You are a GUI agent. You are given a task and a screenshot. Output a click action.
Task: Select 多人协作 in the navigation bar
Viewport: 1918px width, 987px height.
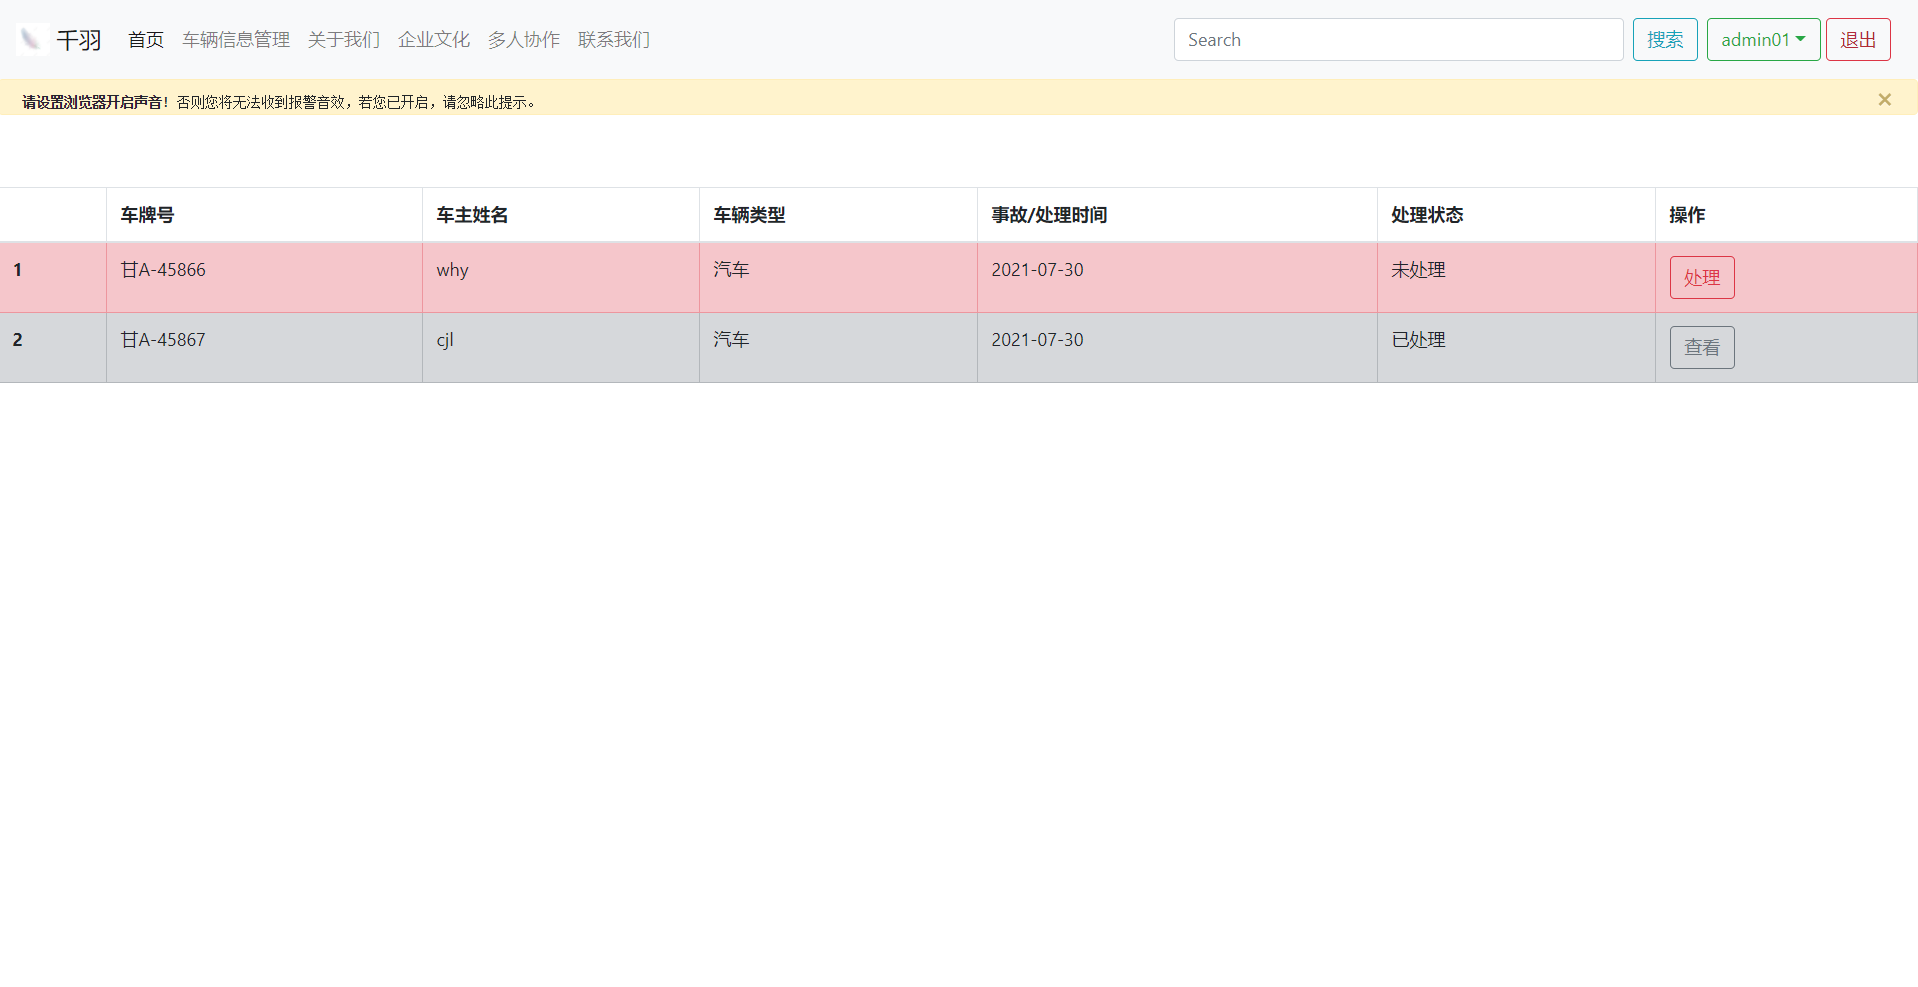[x=524, y=40]
